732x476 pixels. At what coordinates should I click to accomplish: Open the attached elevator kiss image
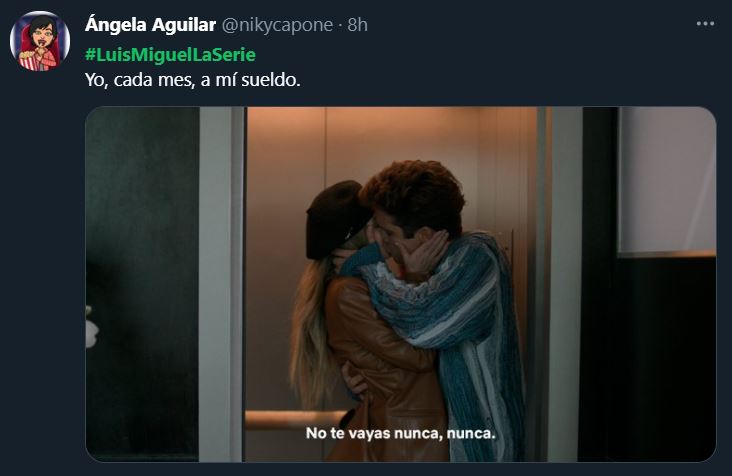coord(401,284)
